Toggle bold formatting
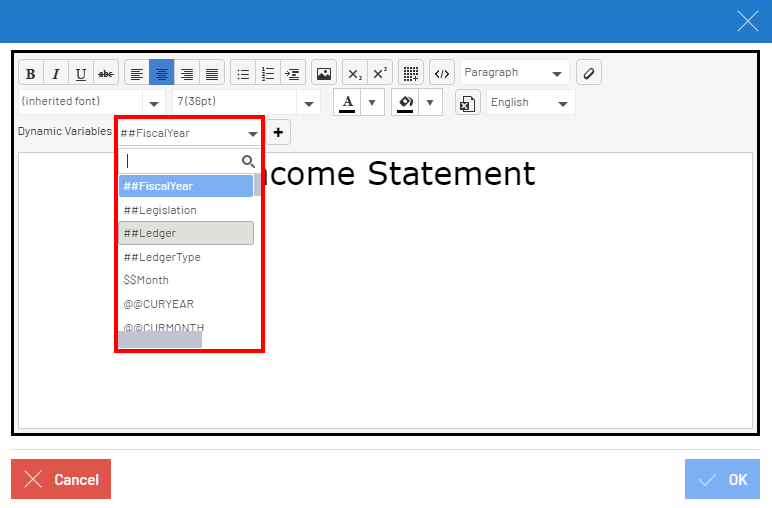 [31, 73]
